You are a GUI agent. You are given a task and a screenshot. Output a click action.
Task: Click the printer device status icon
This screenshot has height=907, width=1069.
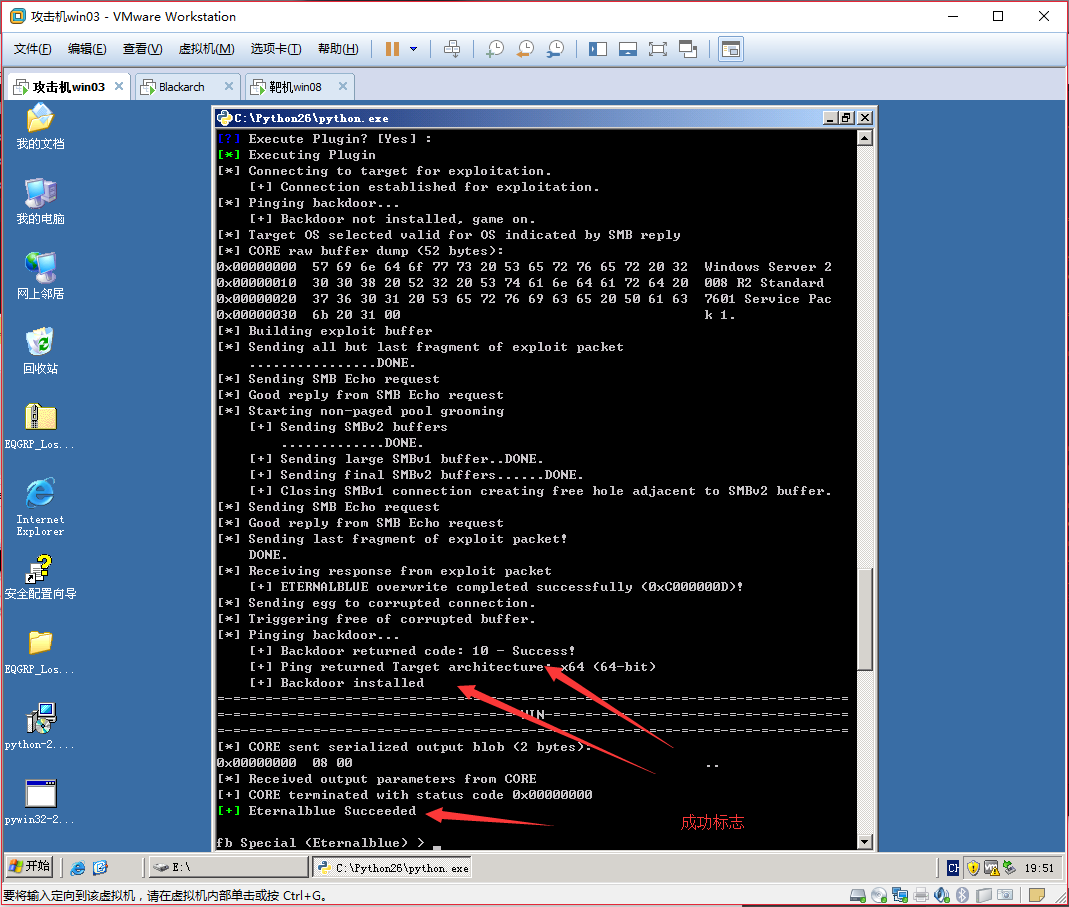coord(921,895)
